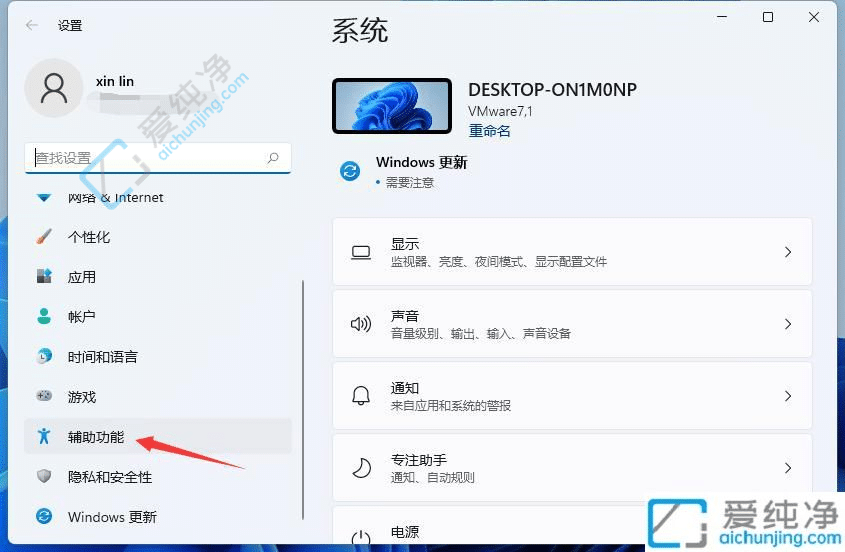Open the Windows 更新 需要注意 status
Image resolution: width=845 pixels, height=552 pixels.
pyautogui.click(x=404, y=171)
